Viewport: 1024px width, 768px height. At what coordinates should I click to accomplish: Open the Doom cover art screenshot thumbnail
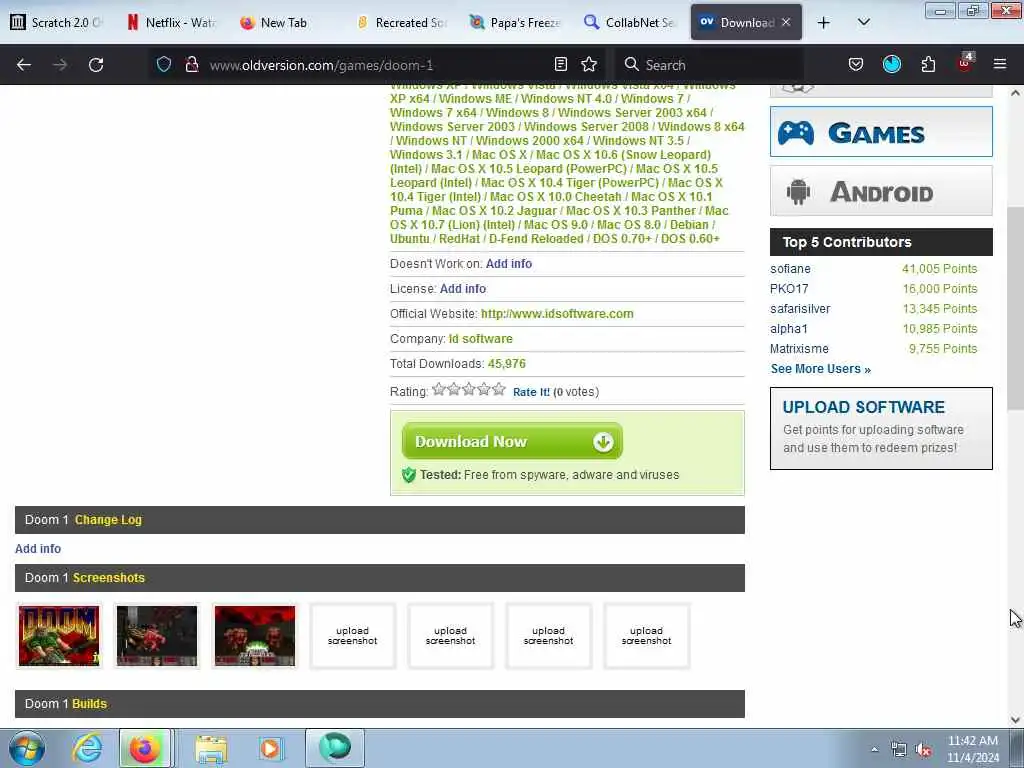click(x=59, y=636)
